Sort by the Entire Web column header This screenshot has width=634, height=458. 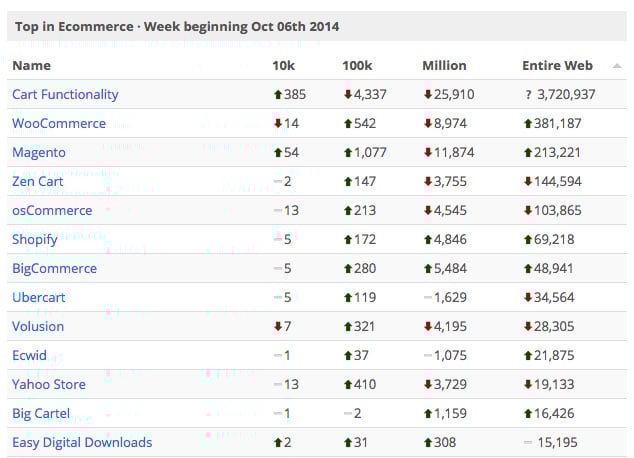(x=557, y=65)
